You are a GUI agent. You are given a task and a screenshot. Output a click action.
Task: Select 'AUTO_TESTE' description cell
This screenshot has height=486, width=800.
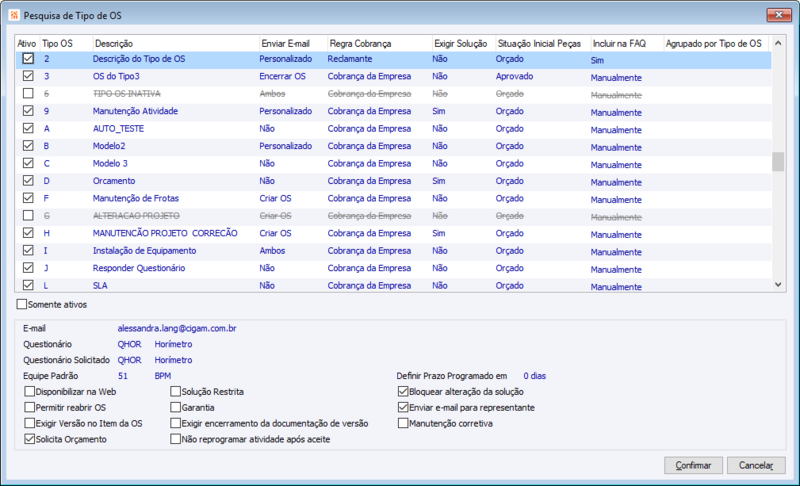coord(118,129)
